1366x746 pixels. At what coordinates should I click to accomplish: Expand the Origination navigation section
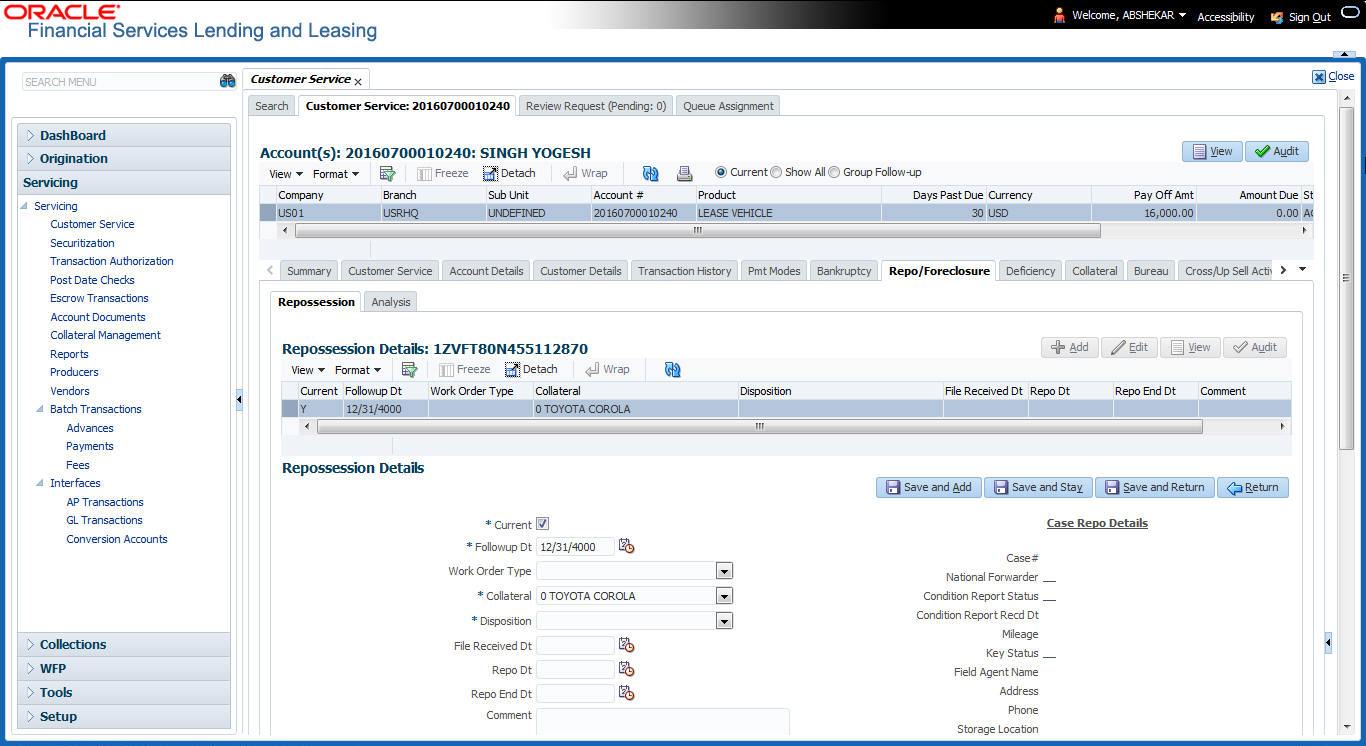coord(30,158)
